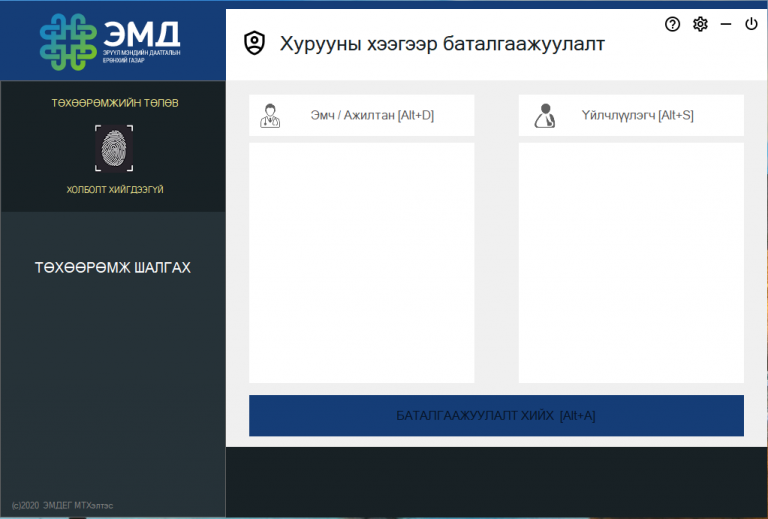
Task: Click the (c)2020 ЭМДЕГ МТХэлтэс footer text
Action: [x=62, y=505]
